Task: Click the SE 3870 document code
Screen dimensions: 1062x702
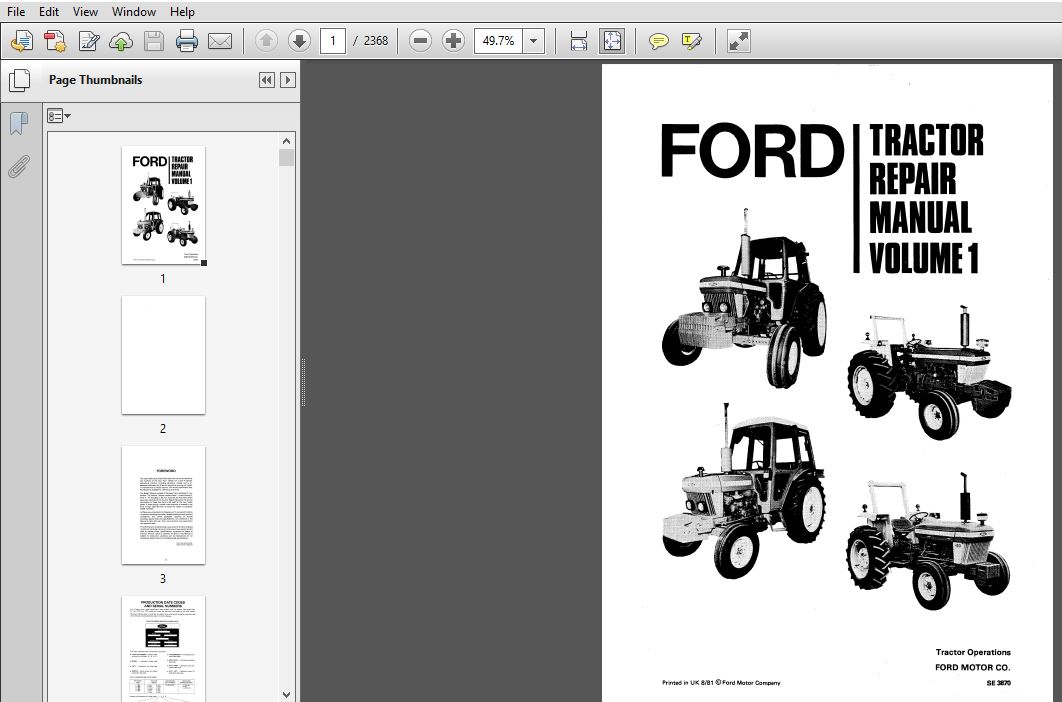Action: tap(999, 683)
